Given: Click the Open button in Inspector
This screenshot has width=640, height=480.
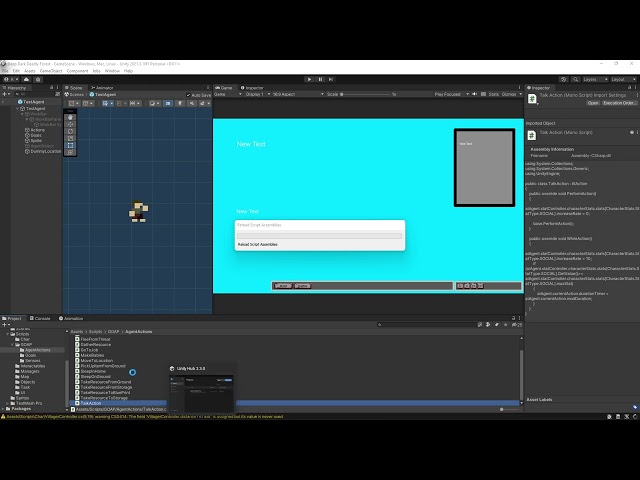Looking at the screenshot, I should click(x=593, y=103).
